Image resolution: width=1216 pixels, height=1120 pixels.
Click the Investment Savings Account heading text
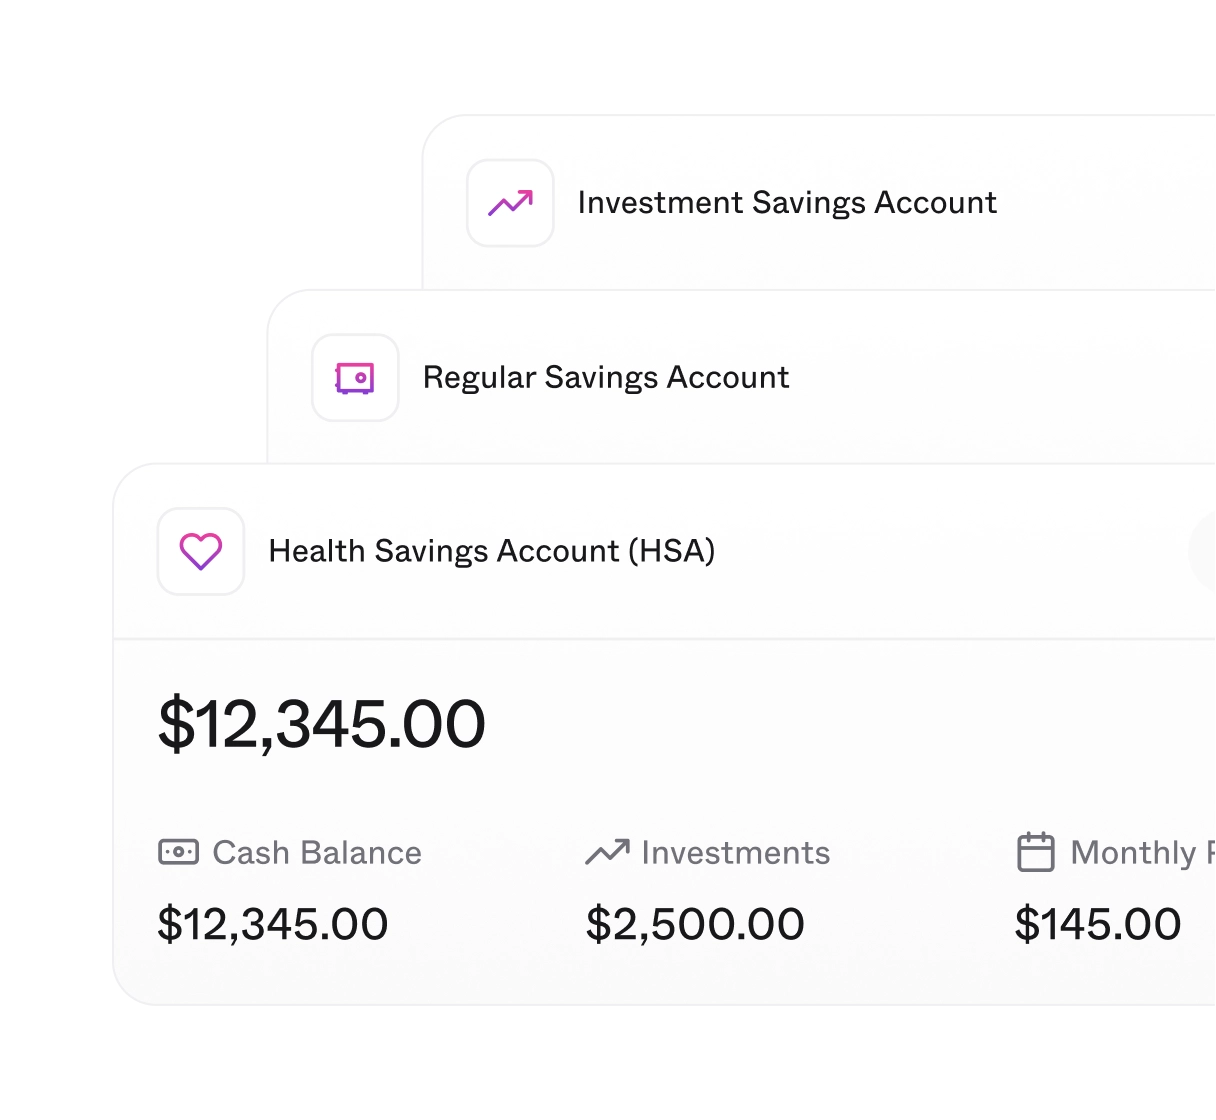[x=788, y=203]
